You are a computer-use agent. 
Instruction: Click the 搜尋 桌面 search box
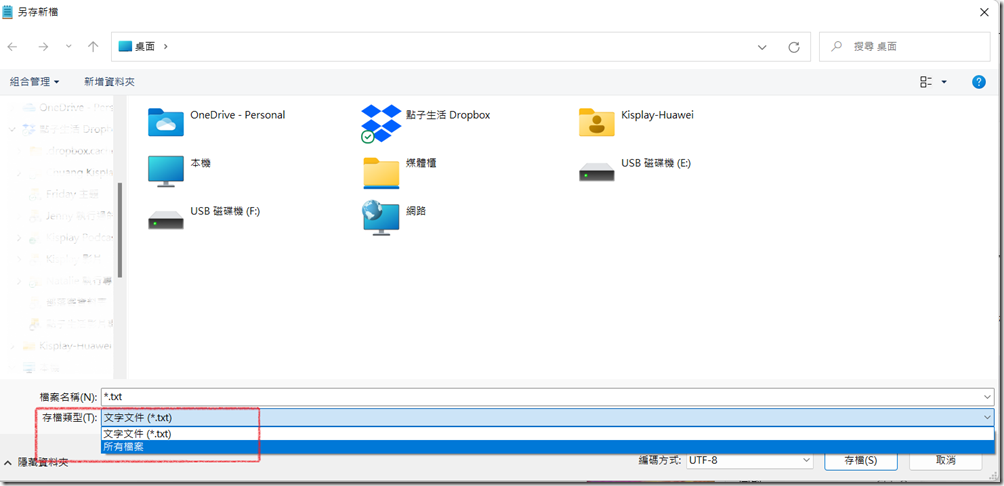pos(905,47)
